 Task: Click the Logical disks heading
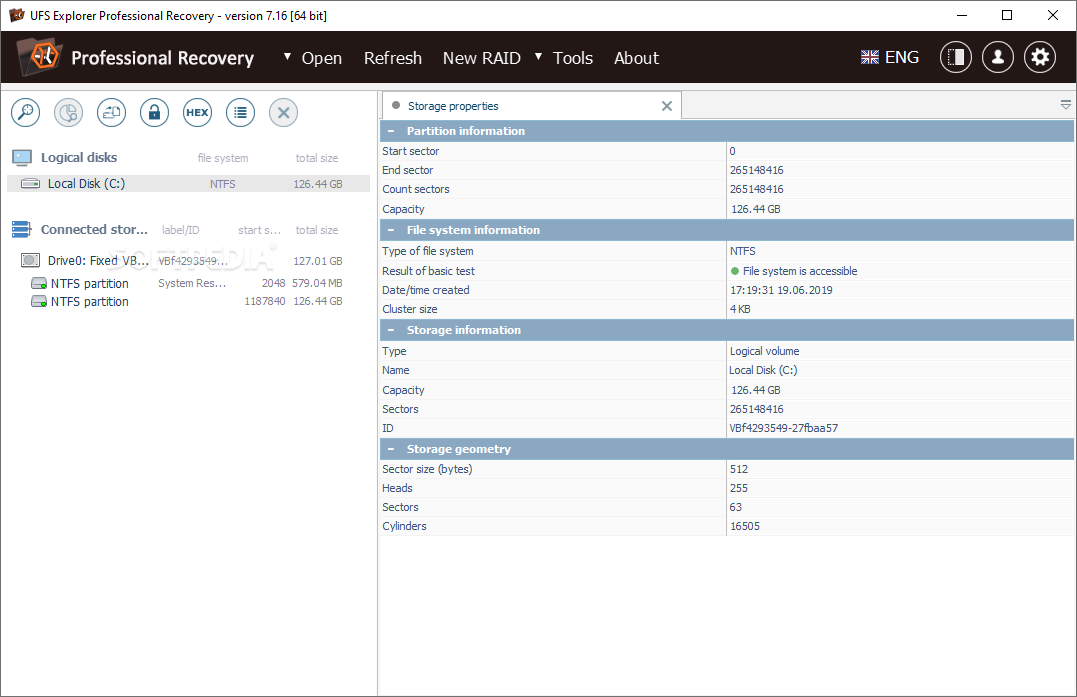pyautogui.click(x=79, y=157)
